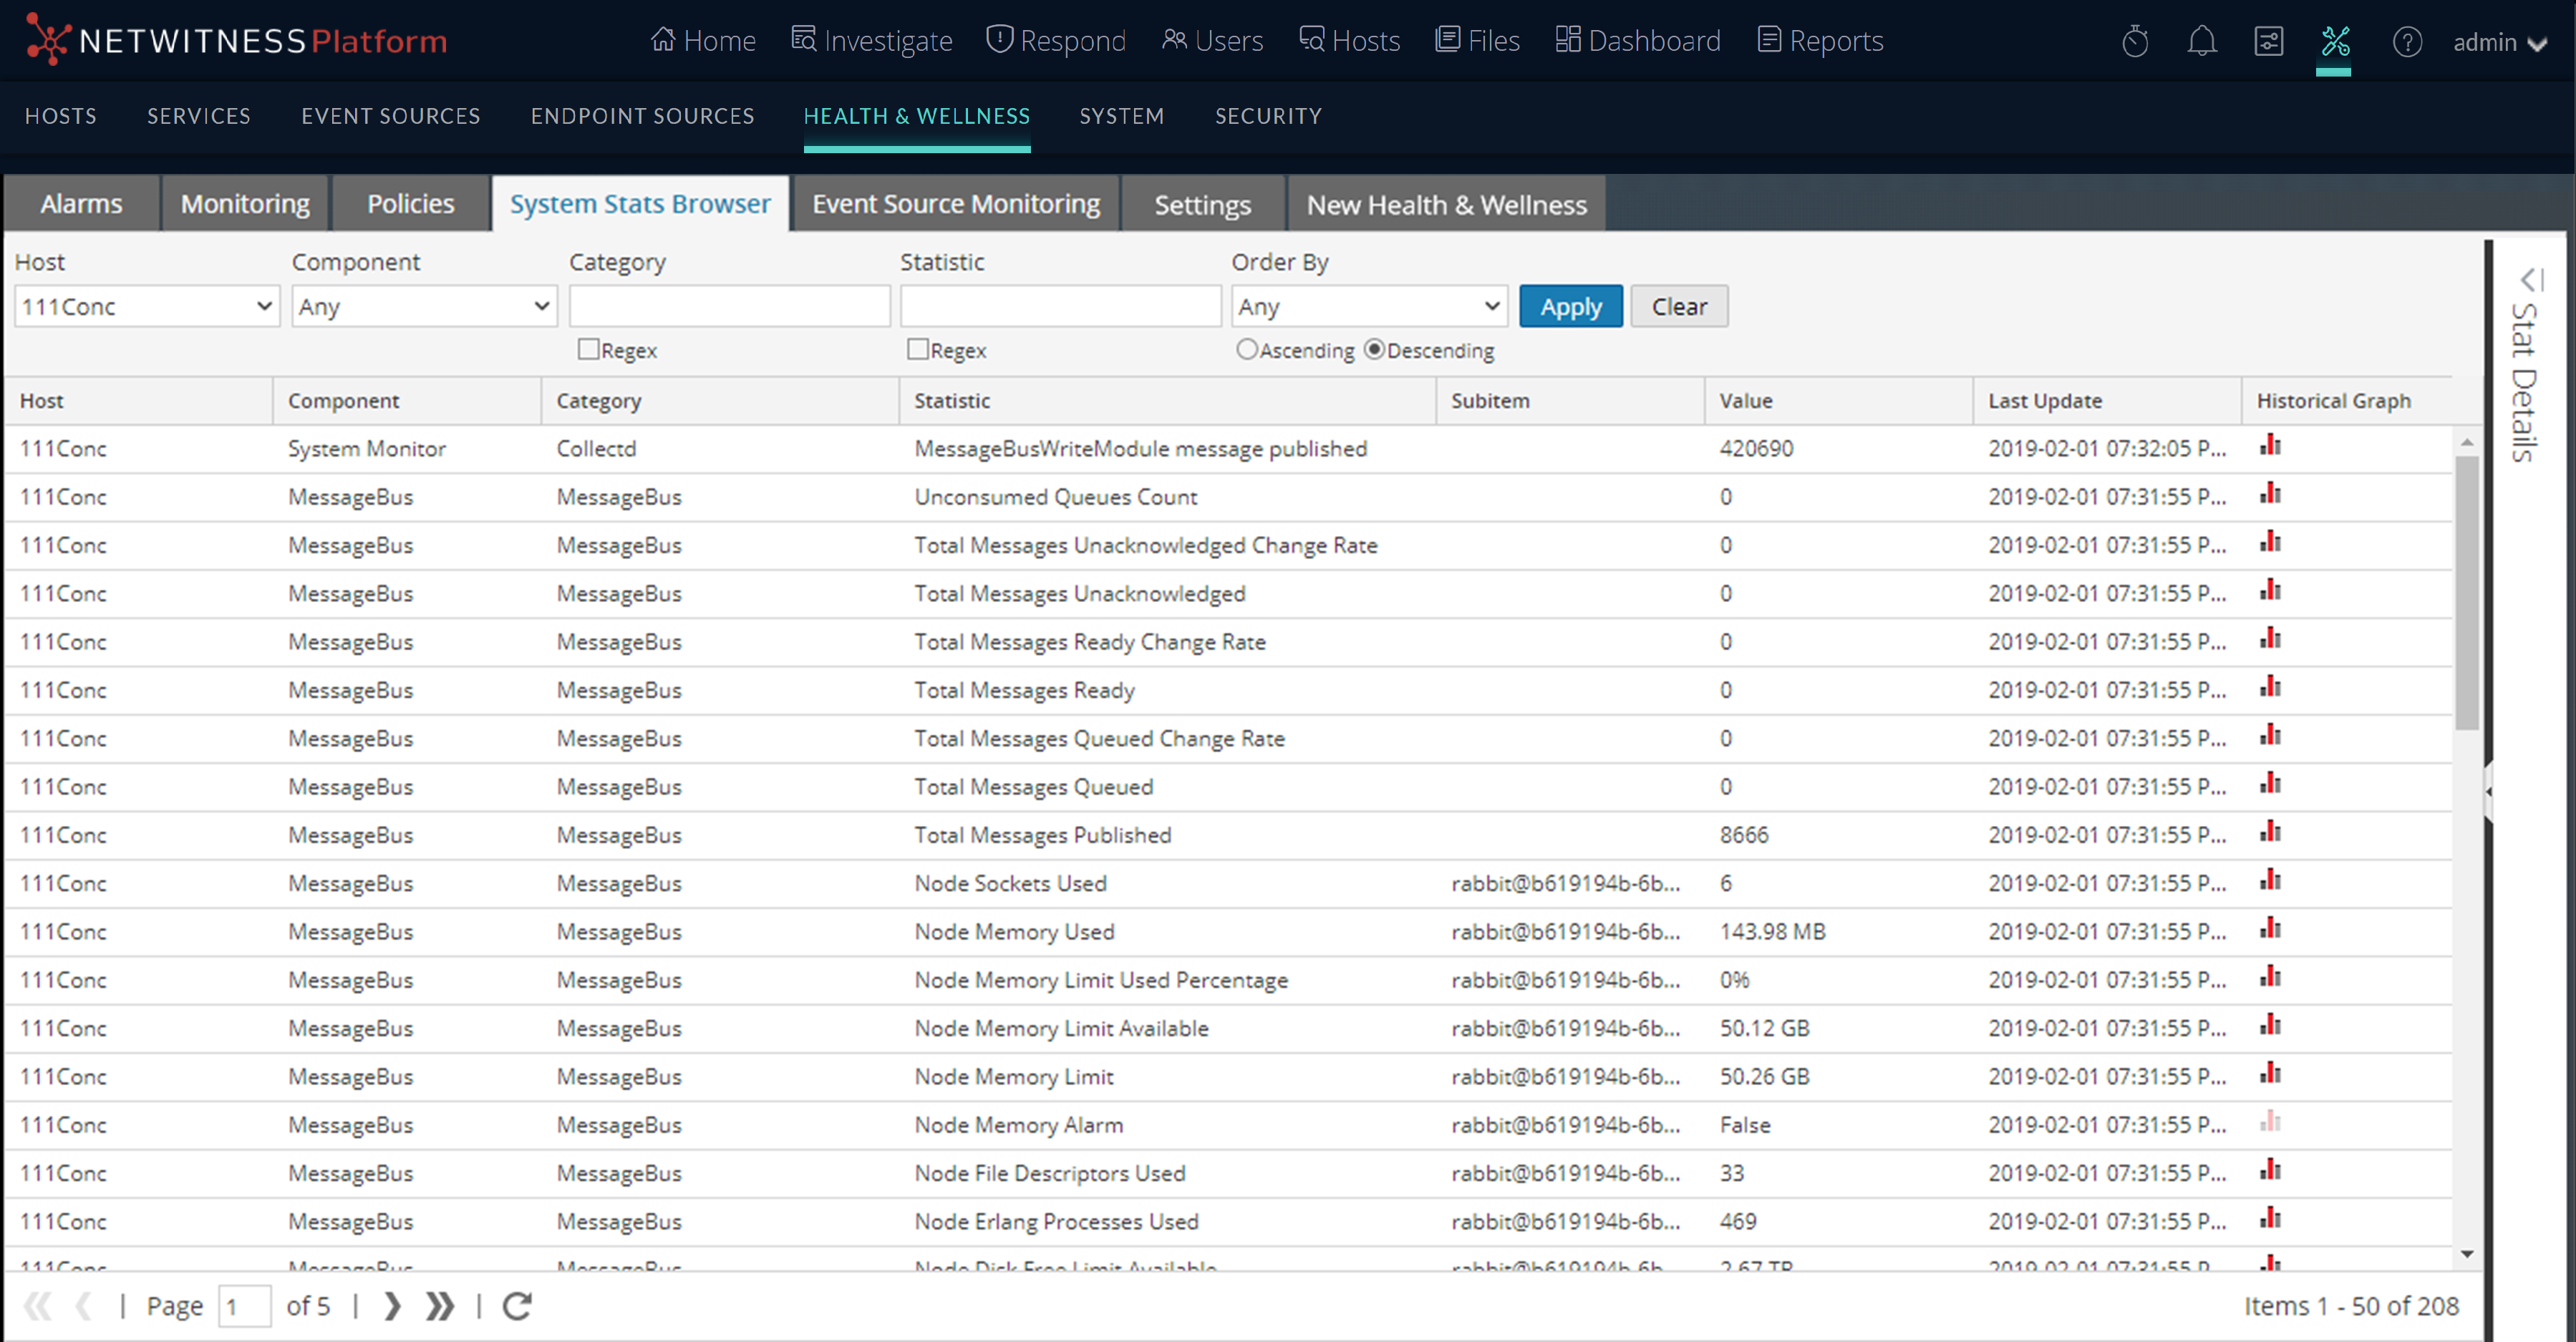Screen dimensions: 2576x1342
Task: Open historical graph for Total Messages Unacknowledged Change Rate
Action: (x=2270, y=542)
